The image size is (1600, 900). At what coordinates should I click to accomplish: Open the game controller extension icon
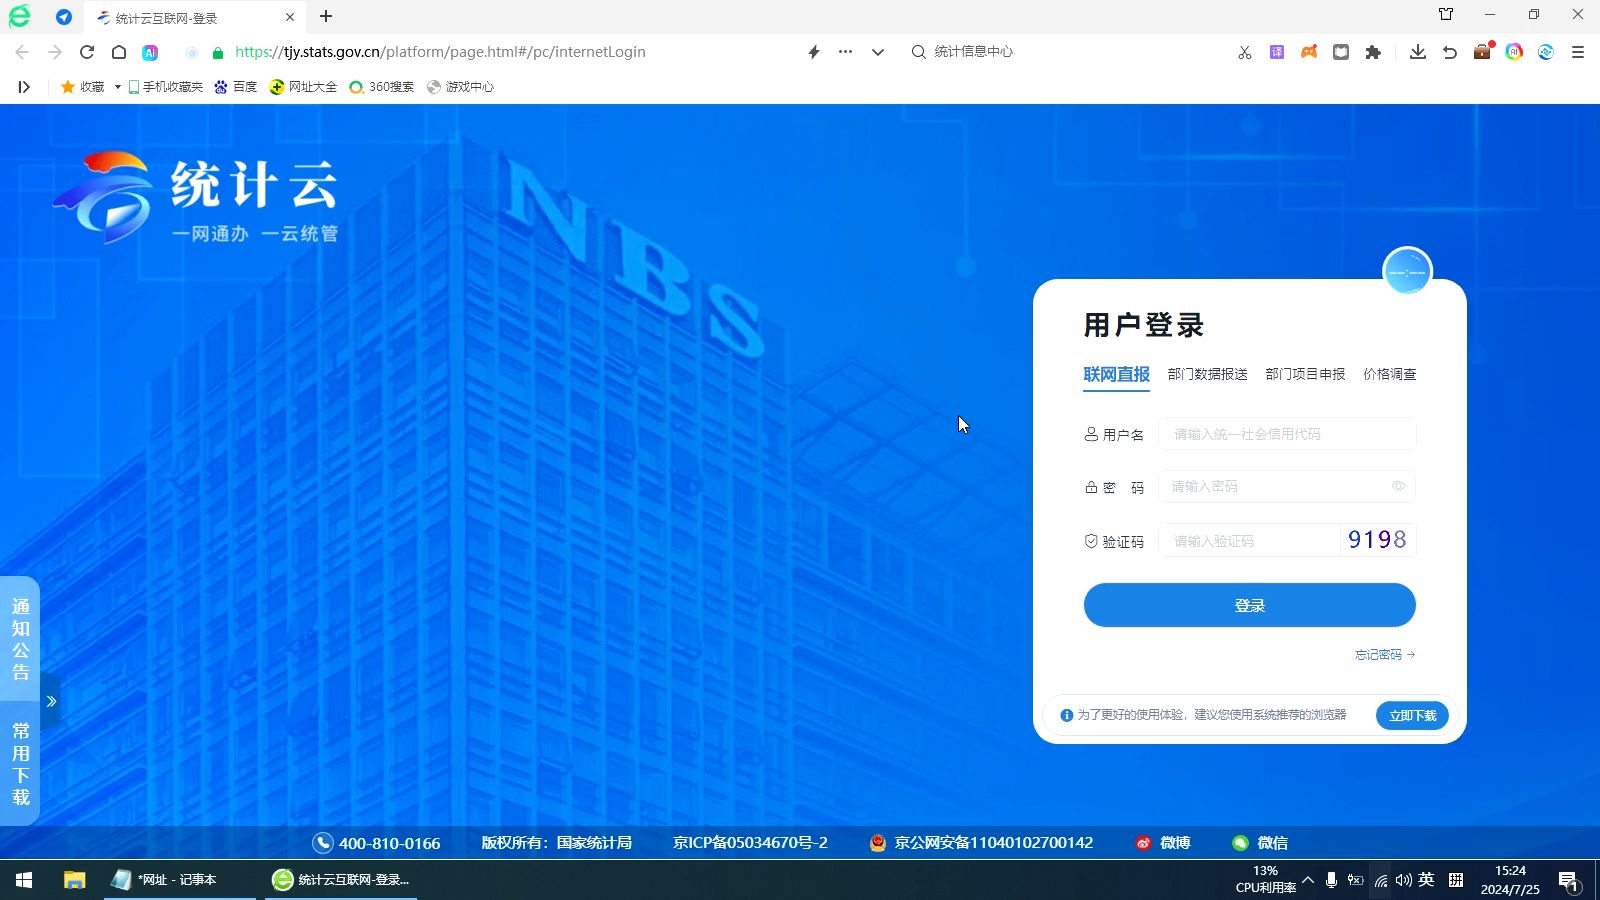pyautogui.click(x=1309, y=52)
